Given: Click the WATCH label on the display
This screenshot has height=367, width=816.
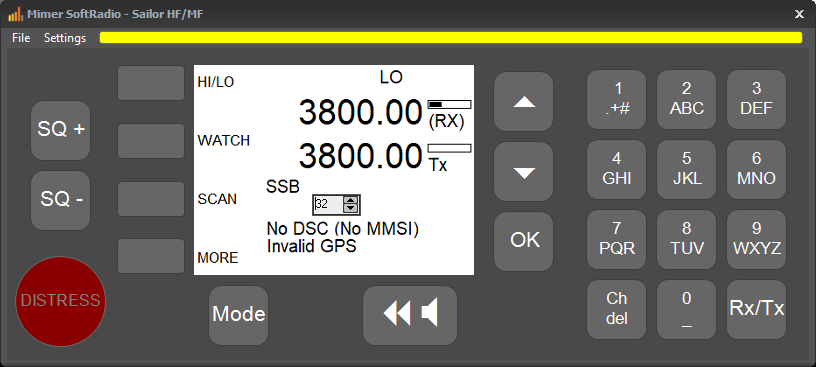Looking at the screenshot, I should (224, 141).
